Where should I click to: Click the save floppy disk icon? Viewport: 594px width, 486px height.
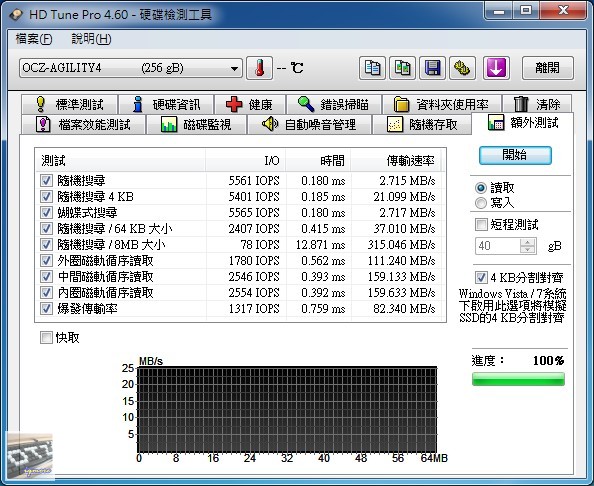pyautogui.click(x=432, y=68)
